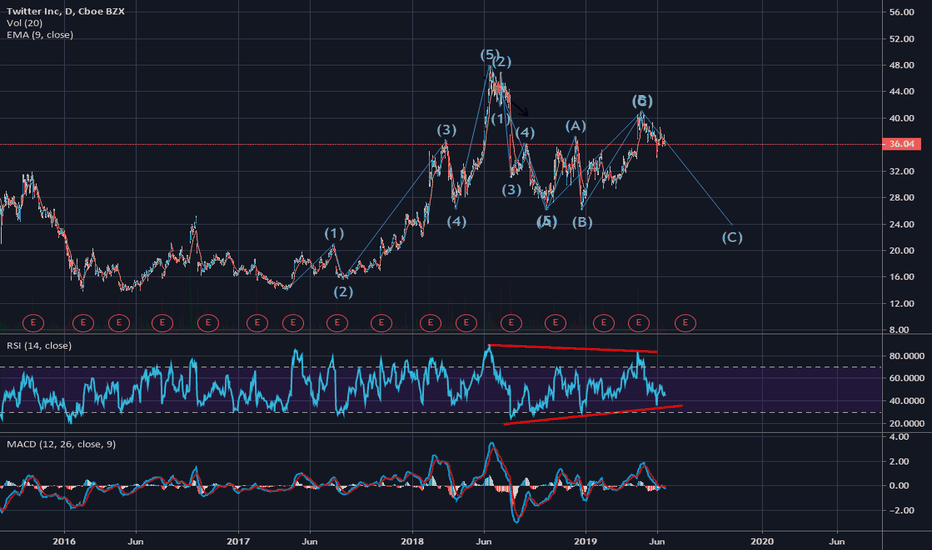Click the 2017 label on time axis
Image resolution: width=932 pixels, height=550 pixels.
click(x=238, y=541)
